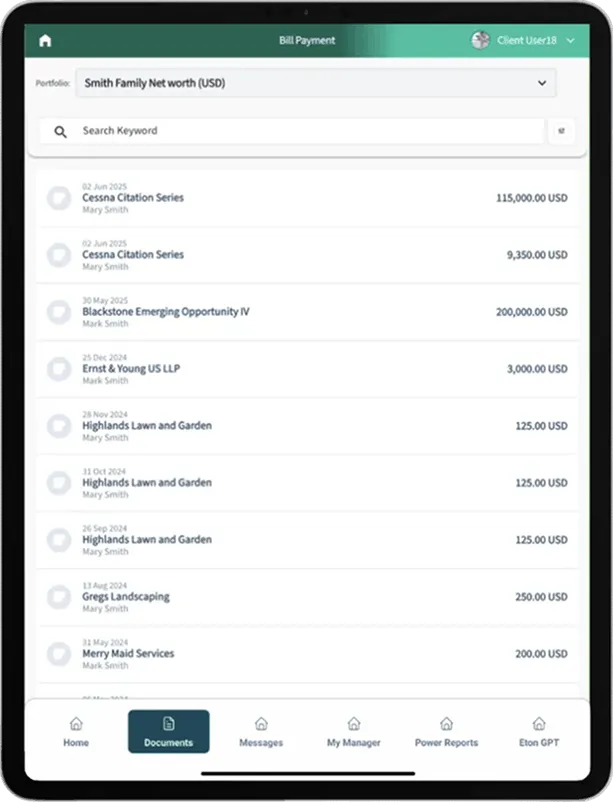Click the search magnifier icon
Viewport: 613px width, 802px height.
point(61,131)
